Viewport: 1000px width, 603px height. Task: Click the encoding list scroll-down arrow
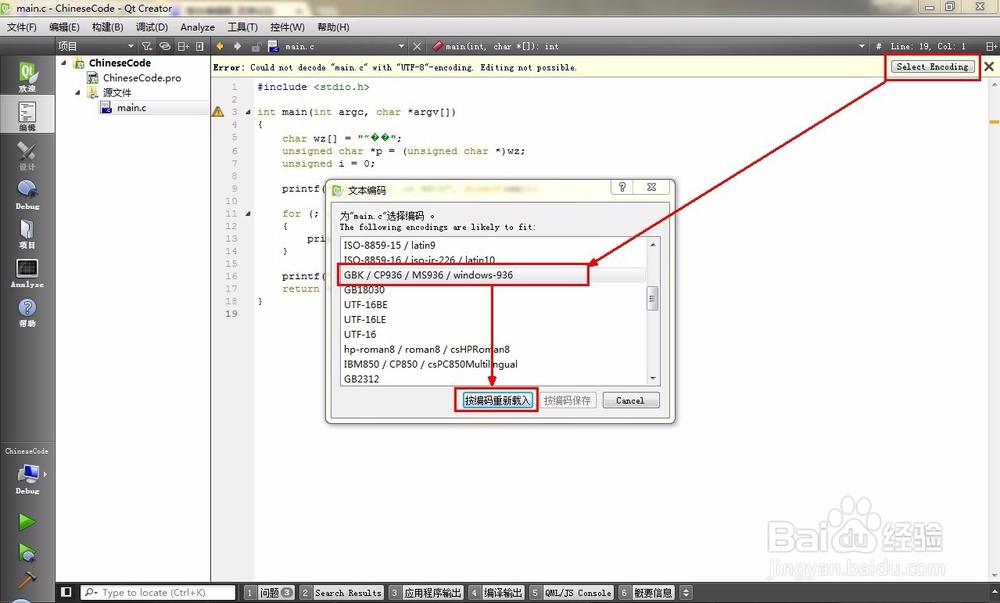pos(652,378)
